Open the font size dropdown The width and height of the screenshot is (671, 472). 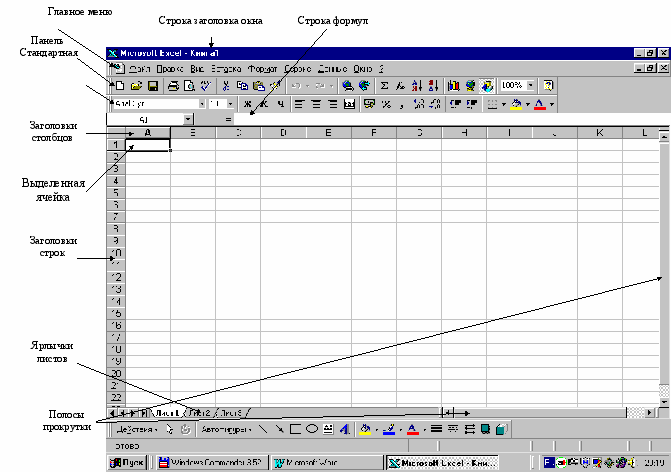pos(230,104)
